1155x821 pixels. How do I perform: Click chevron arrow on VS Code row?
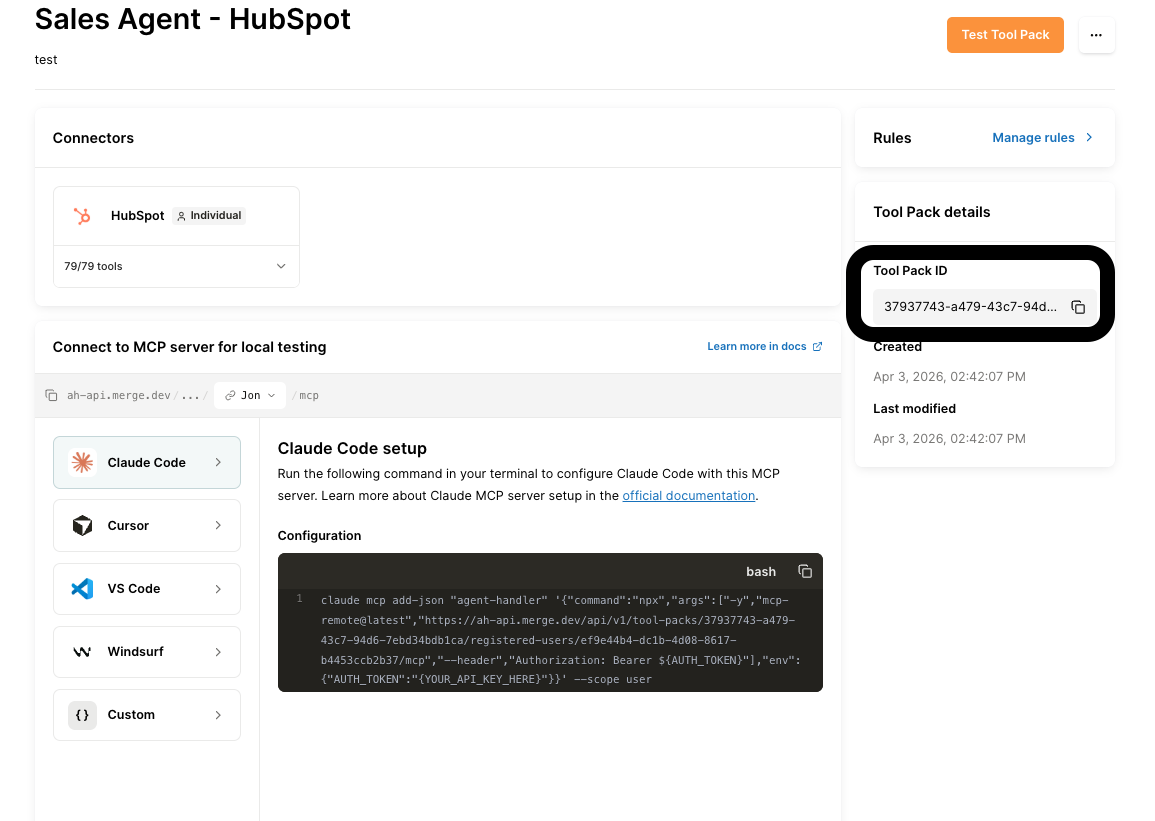218,589
